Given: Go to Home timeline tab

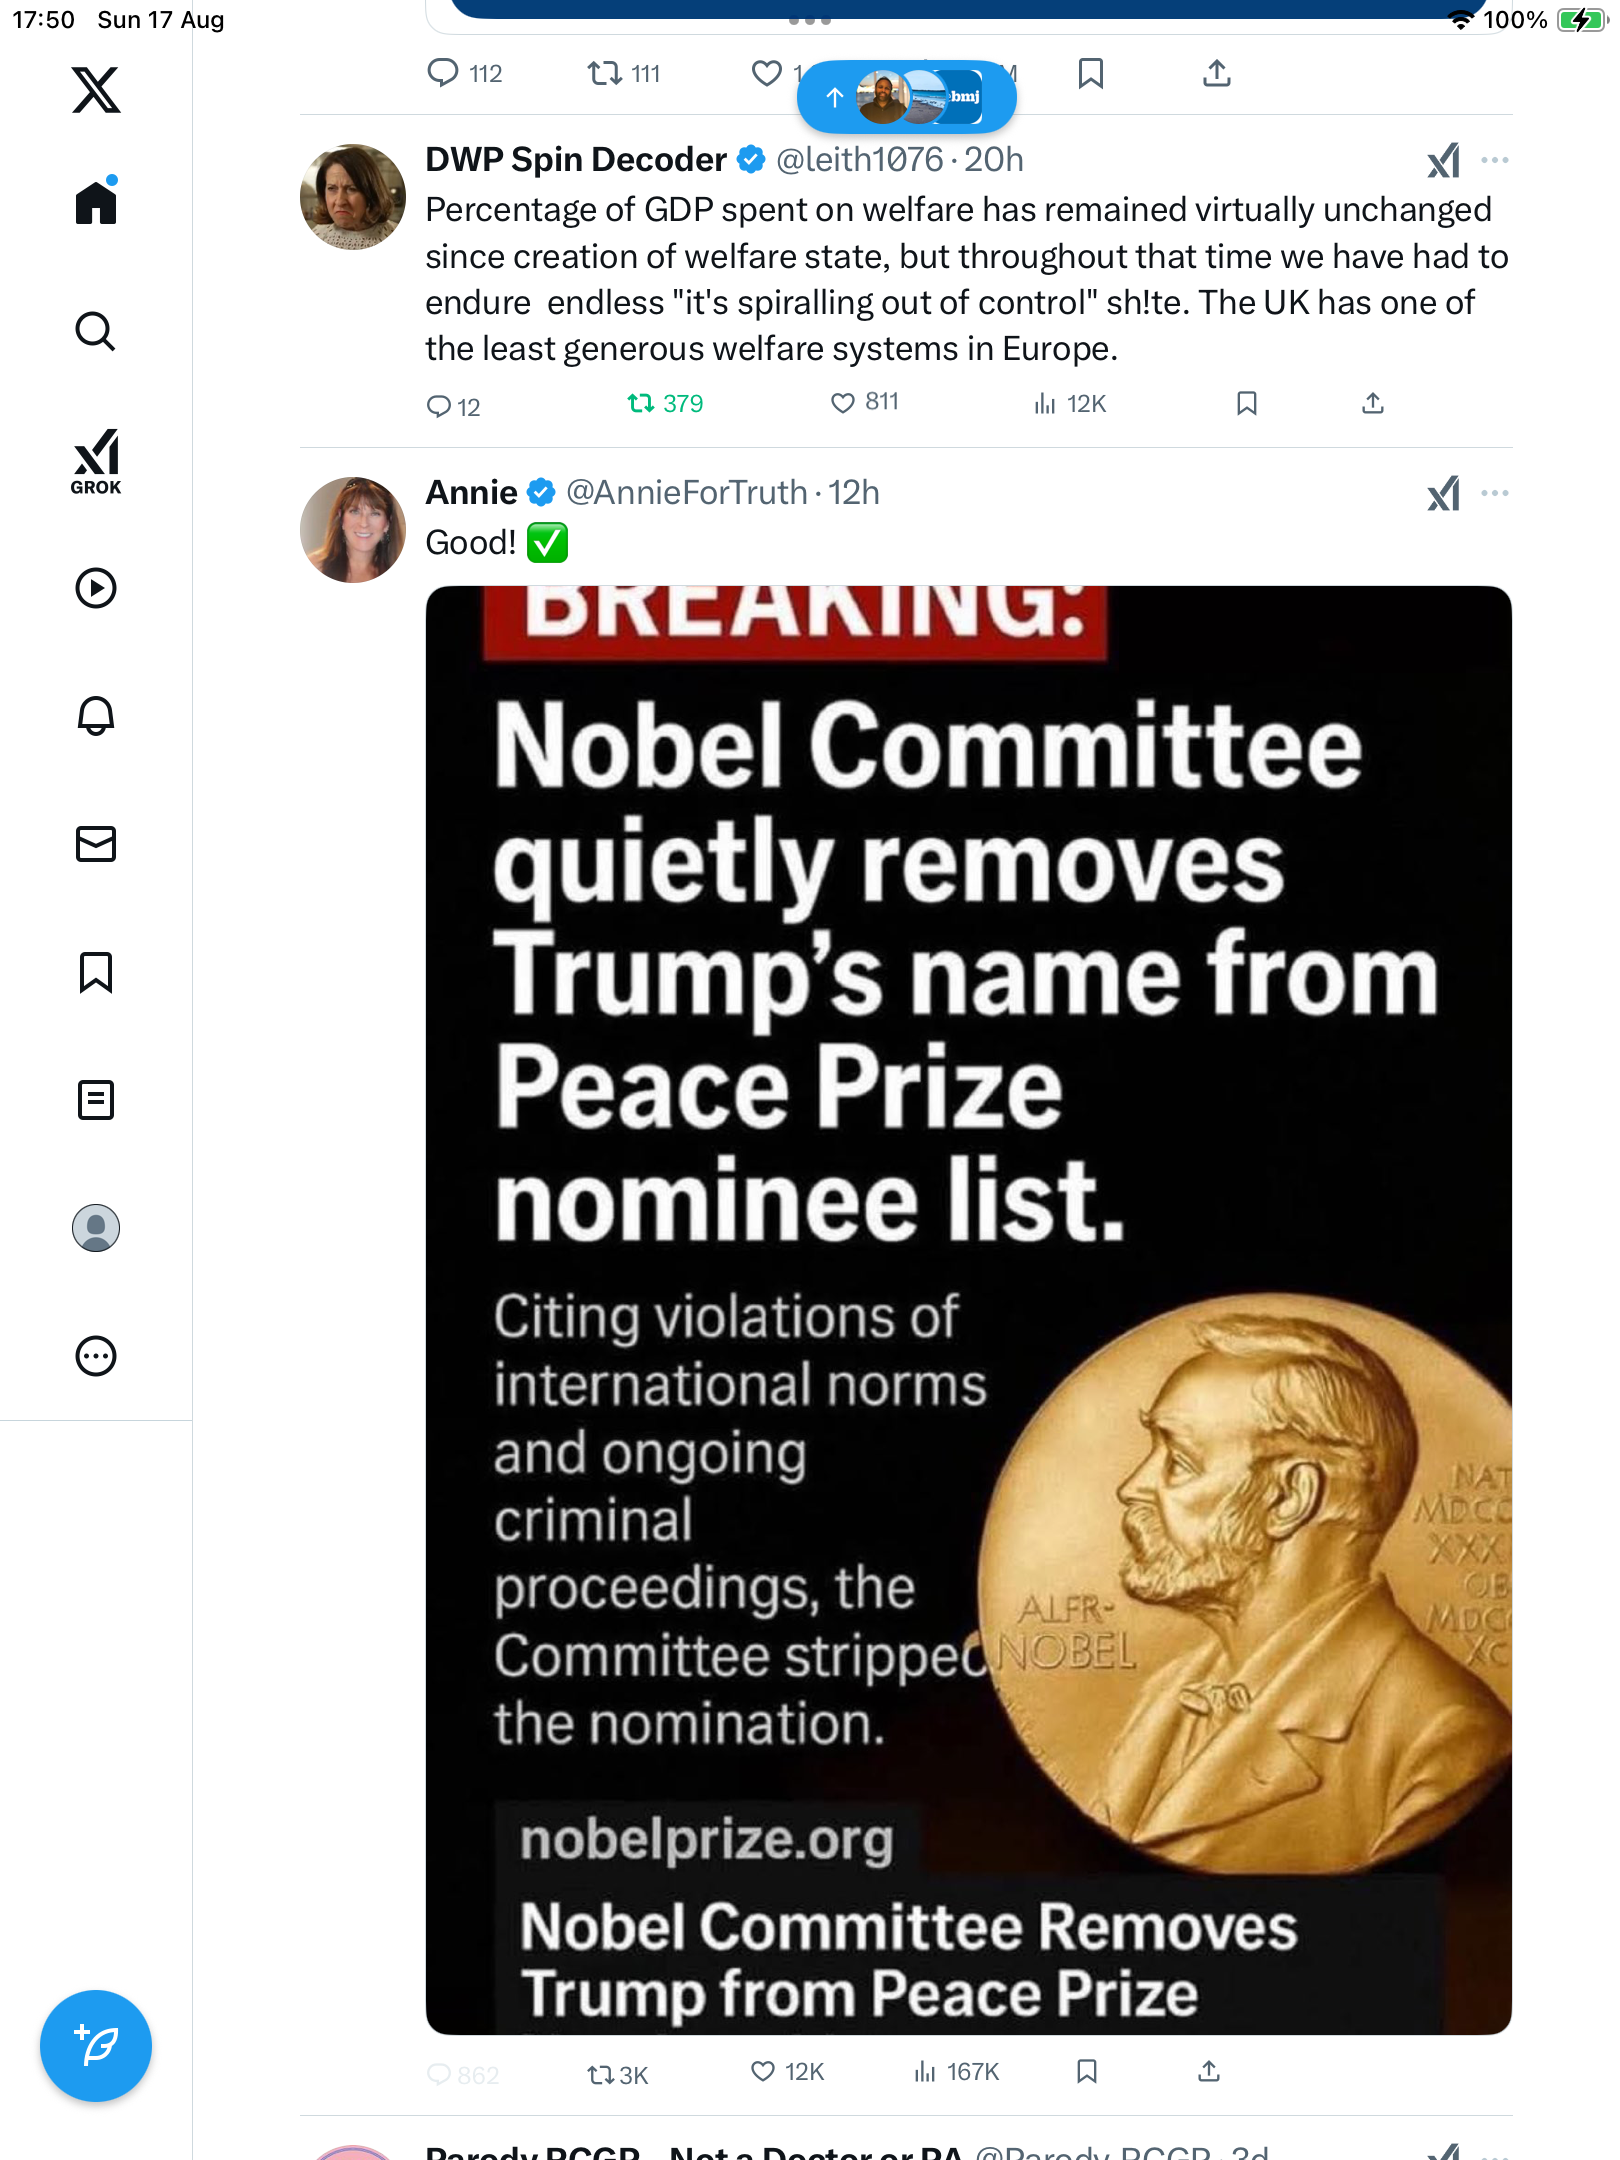Looking at the screenshot, I should coord(96,203).
